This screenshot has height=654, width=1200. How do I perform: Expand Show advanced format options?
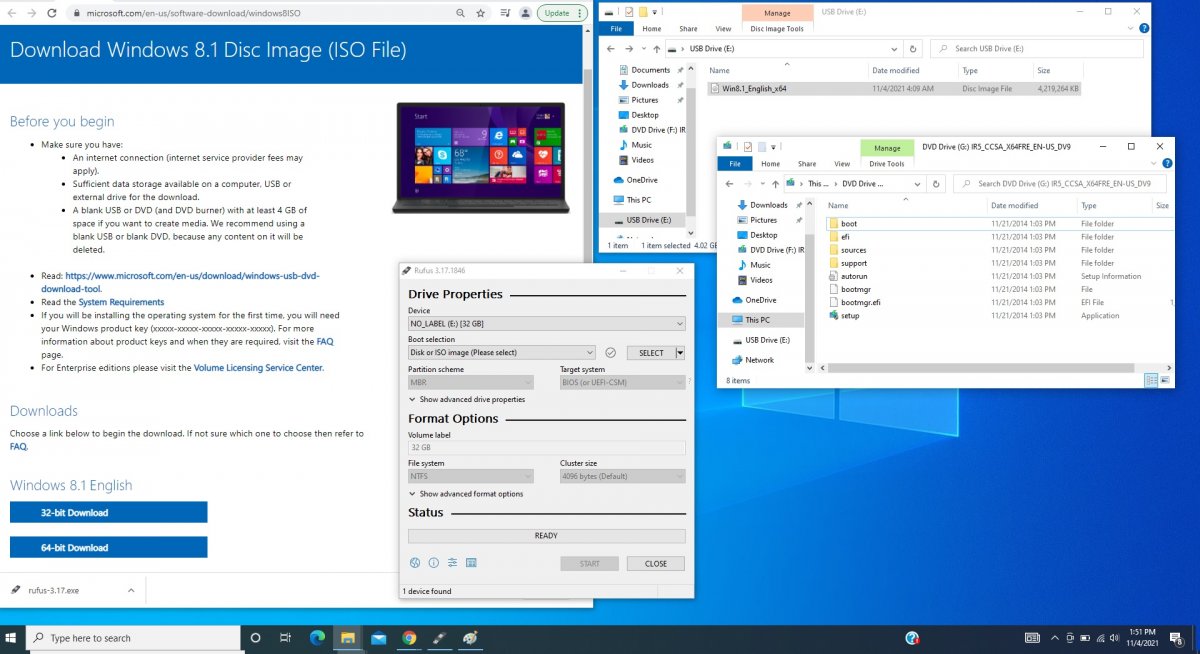click(x=465, y=494)
